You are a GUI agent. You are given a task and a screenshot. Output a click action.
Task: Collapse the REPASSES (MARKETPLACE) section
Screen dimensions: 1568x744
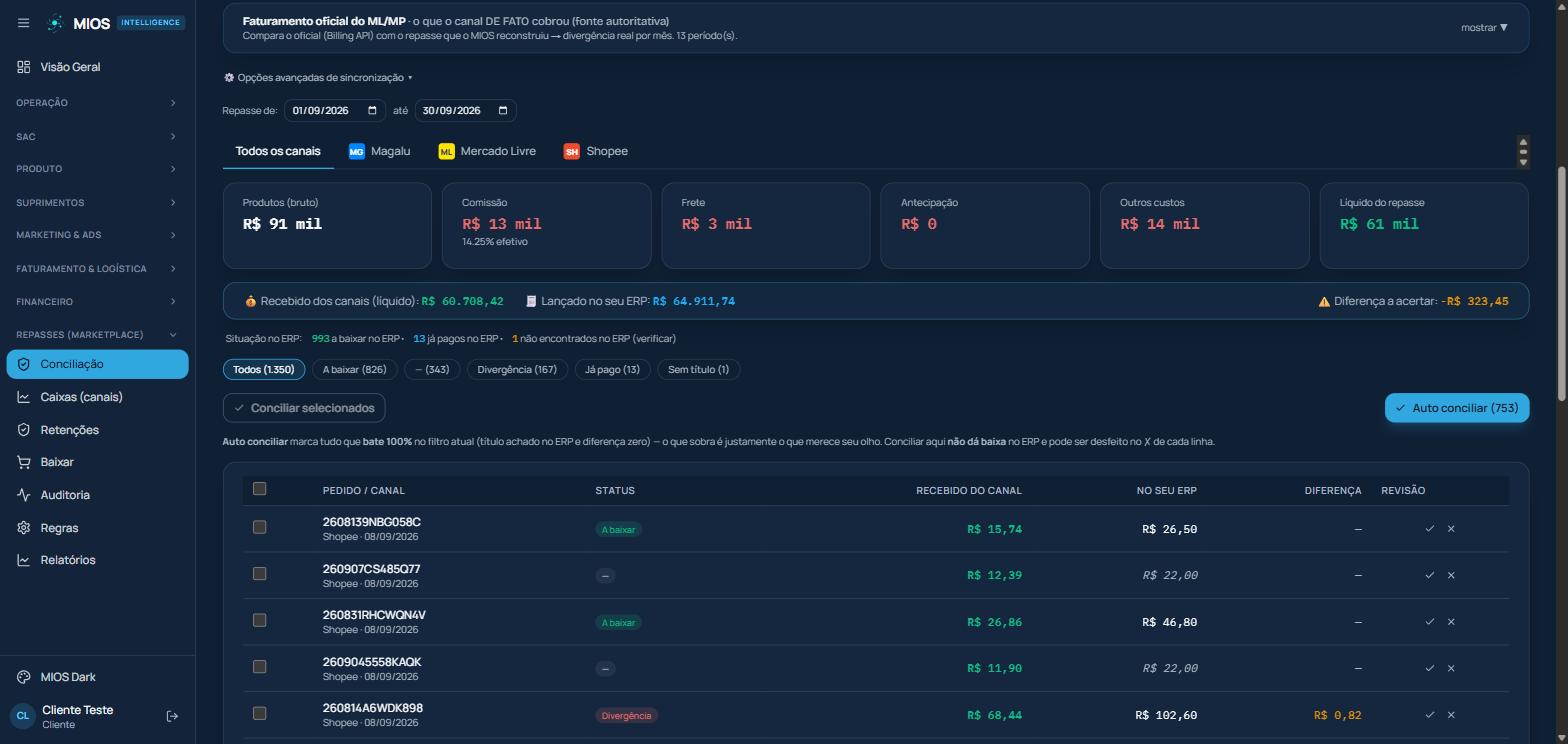tap(97, 334)
